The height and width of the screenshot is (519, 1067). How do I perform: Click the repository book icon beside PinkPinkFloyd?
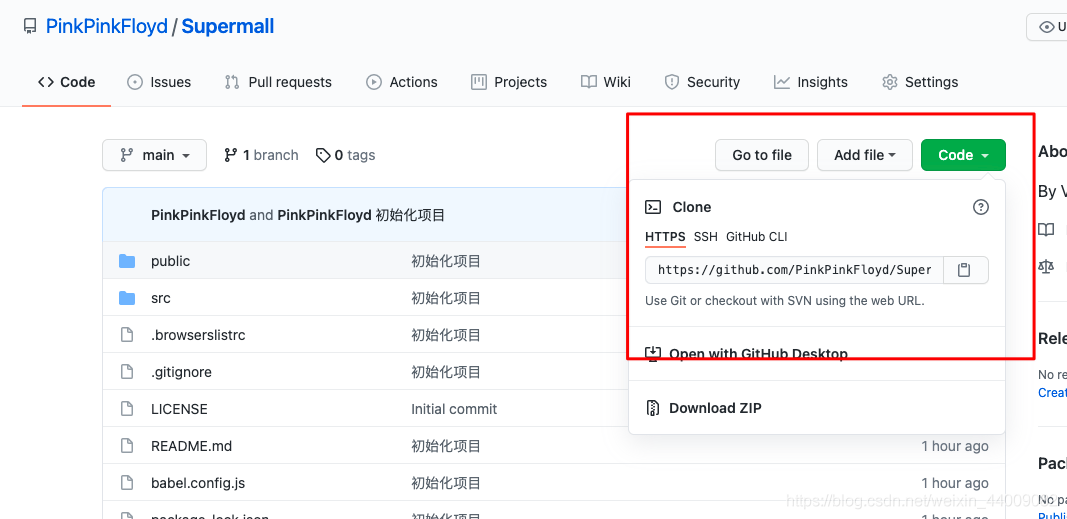(x=29, y=27)
